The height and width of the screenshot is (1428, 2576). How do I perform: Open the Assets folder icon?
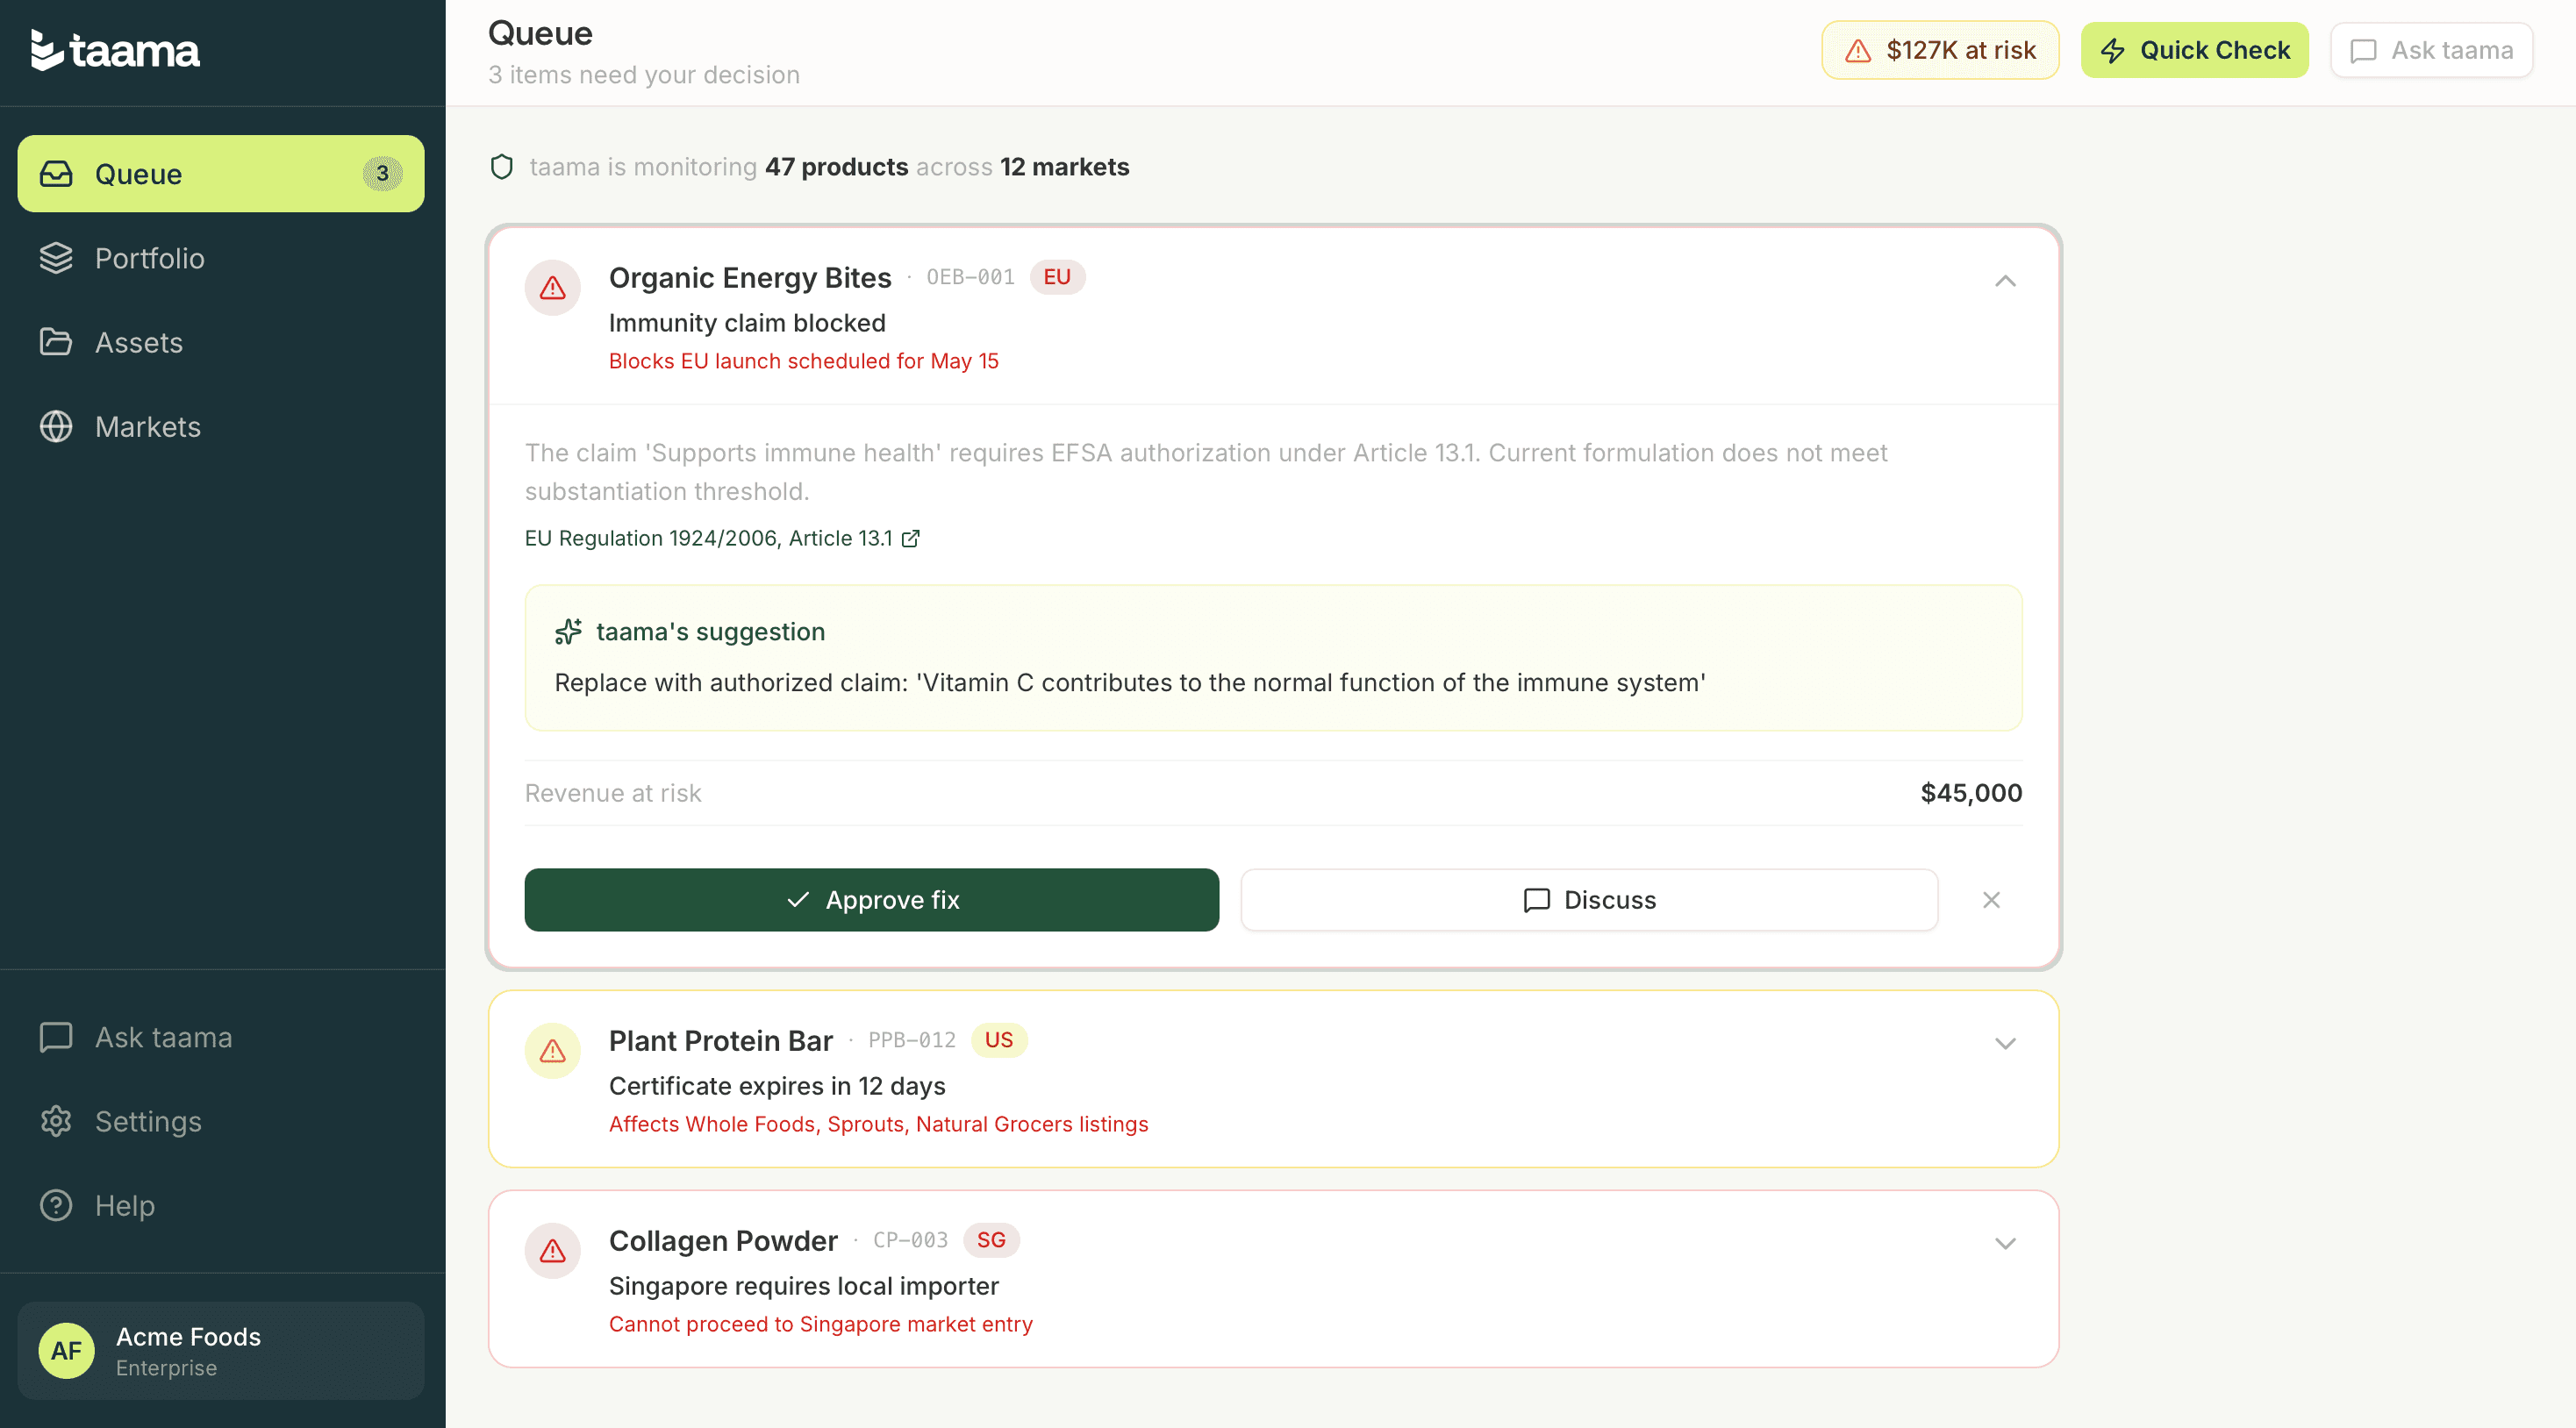[x=56, y=342]
